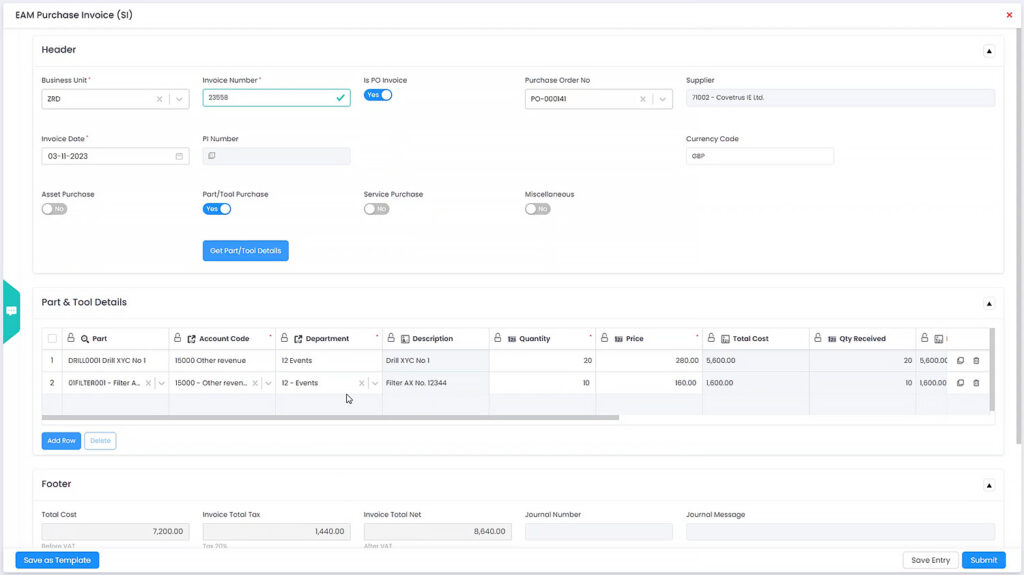Click the link icon in Account Code header
Screen dimensions: 1024x575
(191, 339)
